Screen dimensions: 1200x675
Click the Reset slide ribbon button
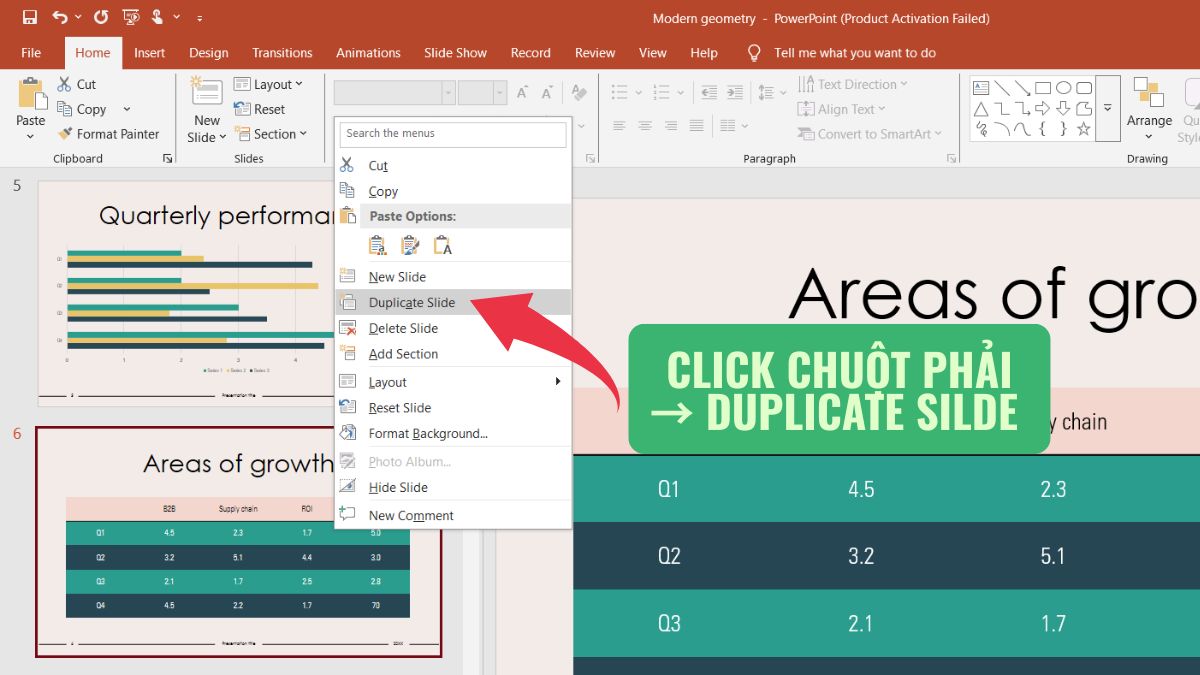259,109
